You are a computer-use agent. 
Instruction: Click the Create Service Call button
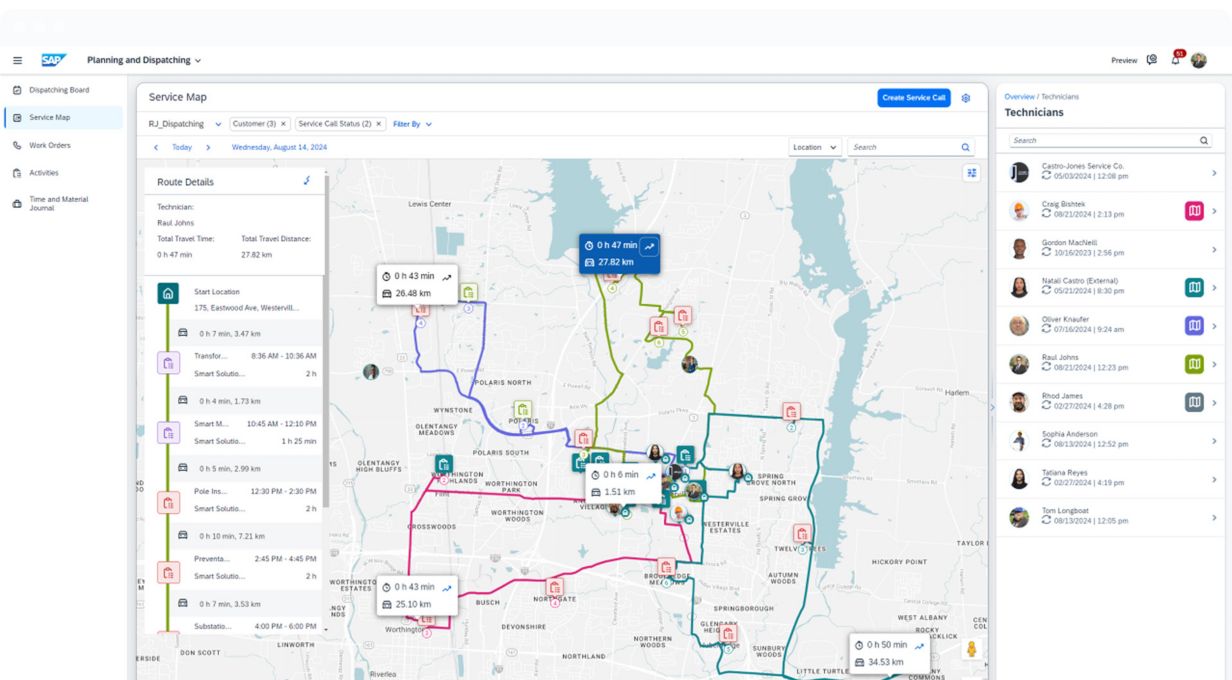(x=914, y=98)
